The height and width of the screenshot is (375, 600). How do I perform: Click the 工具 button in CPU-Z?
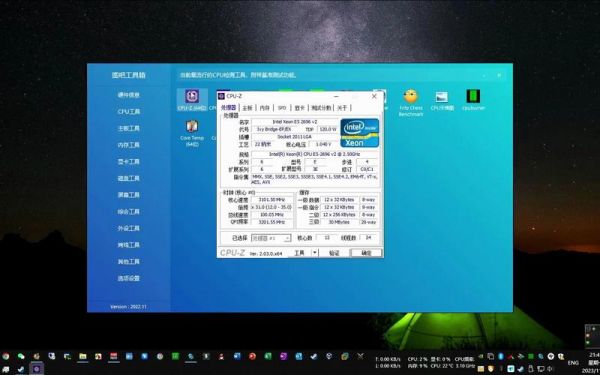299,253
